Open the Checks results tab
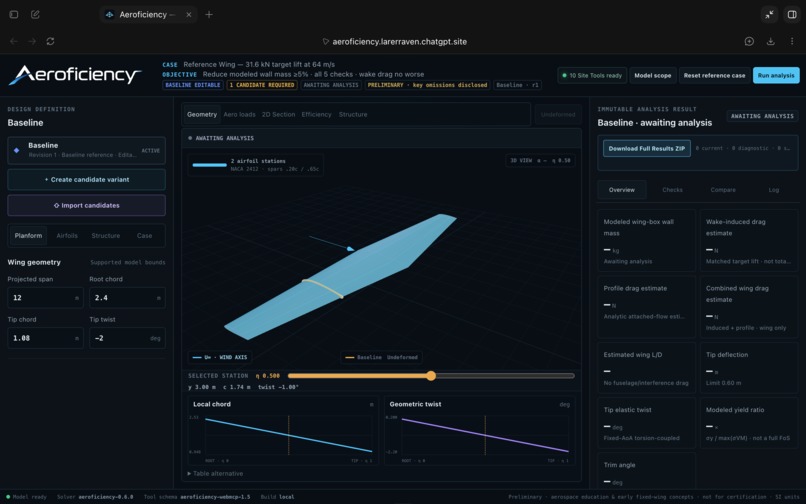 [x=672, y=190]
